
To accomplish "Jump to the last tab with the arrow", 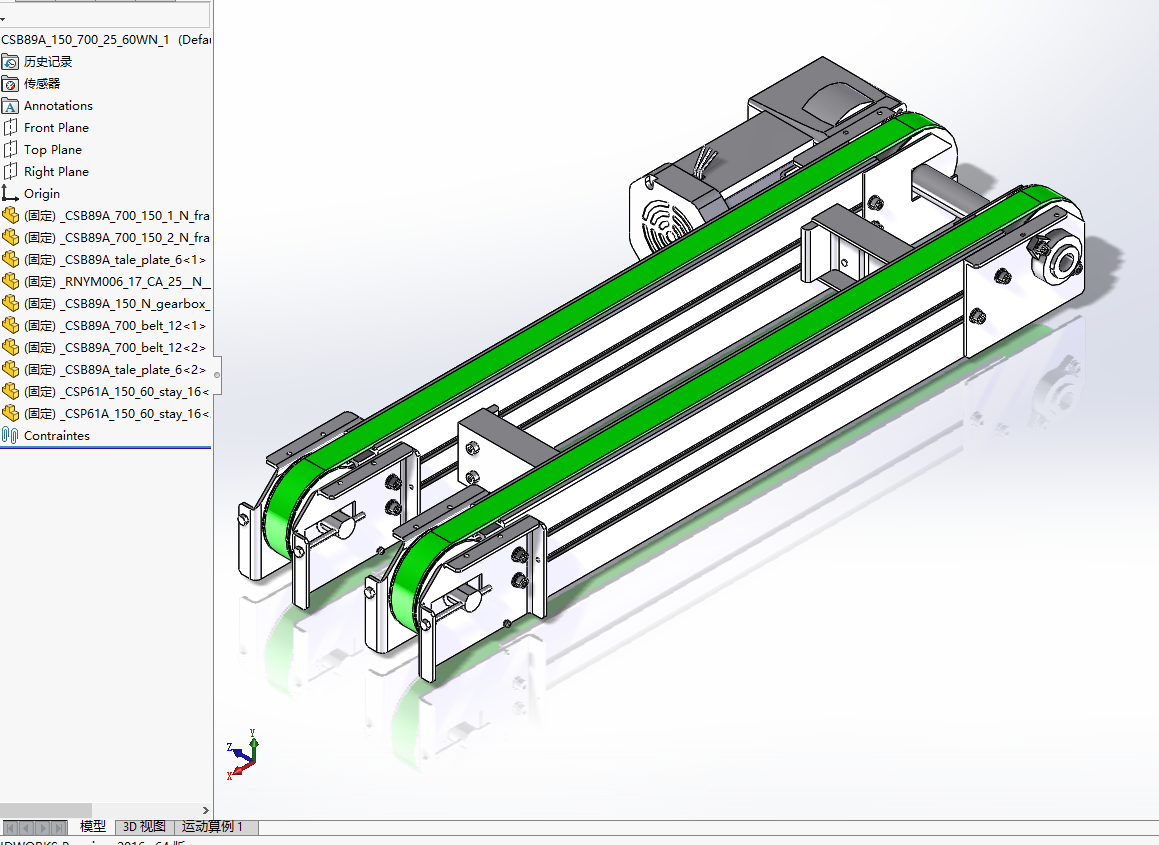I will click(x=59, y=828).
